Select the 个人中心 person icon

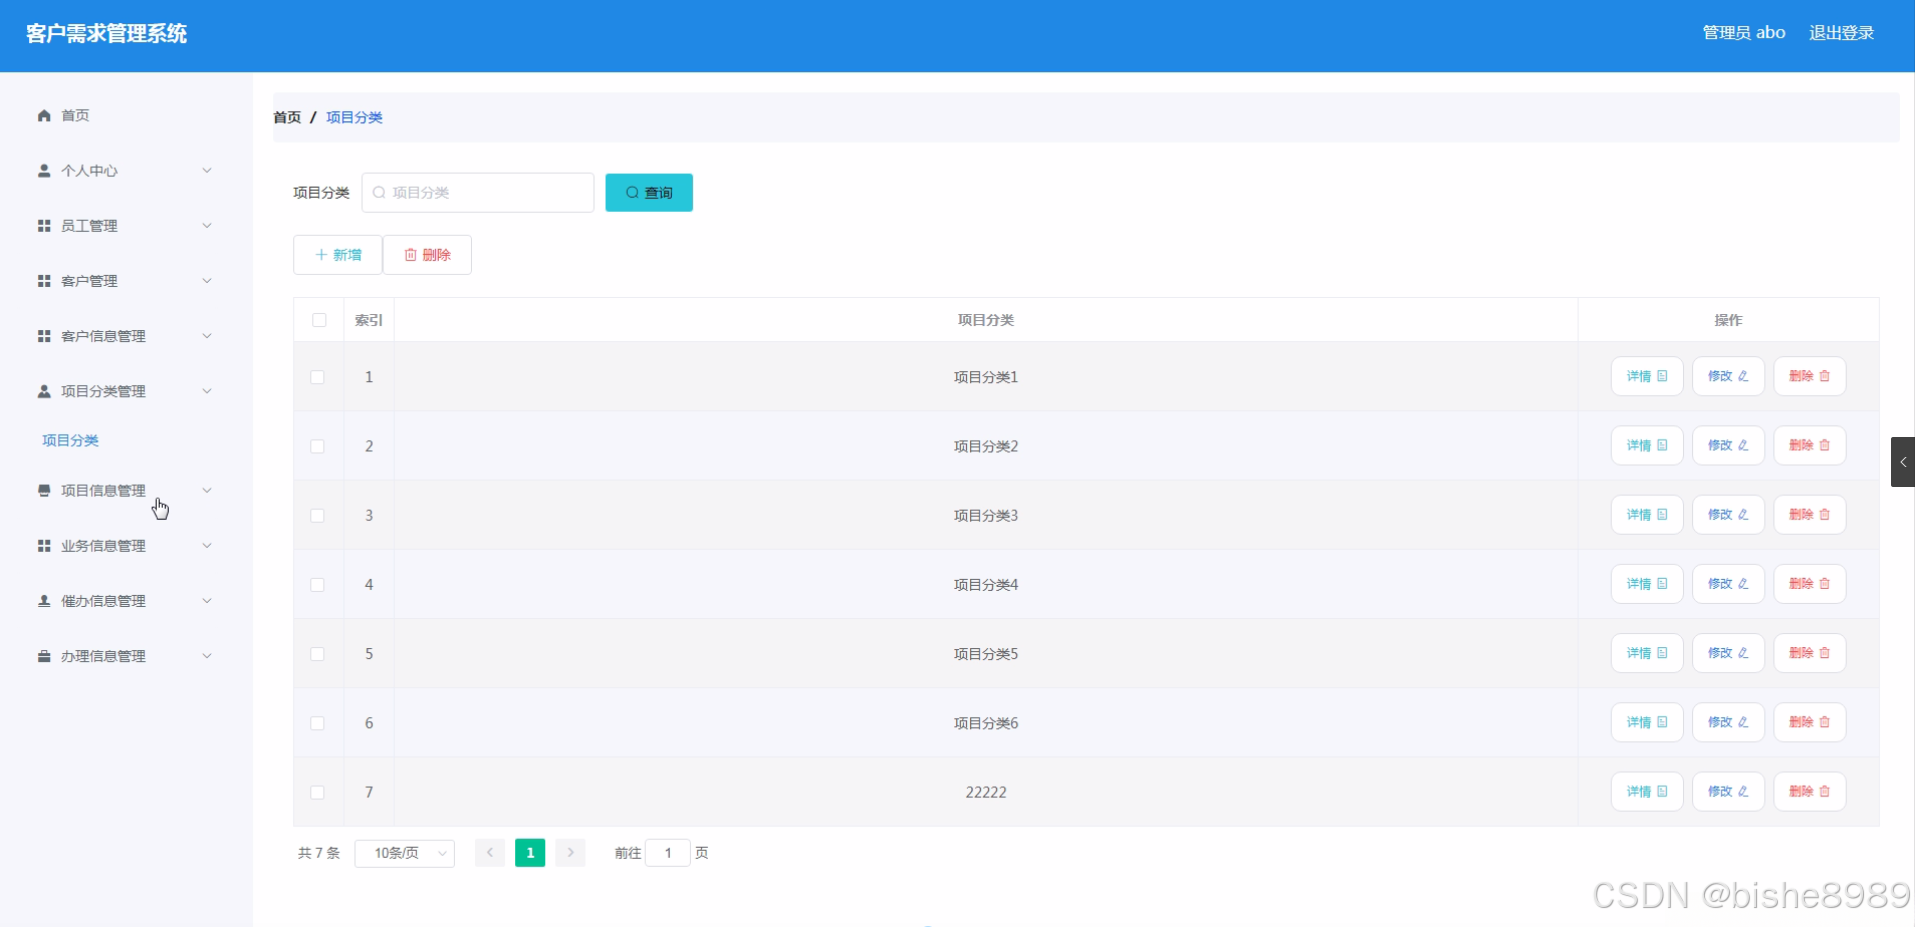tap(43, 170)
